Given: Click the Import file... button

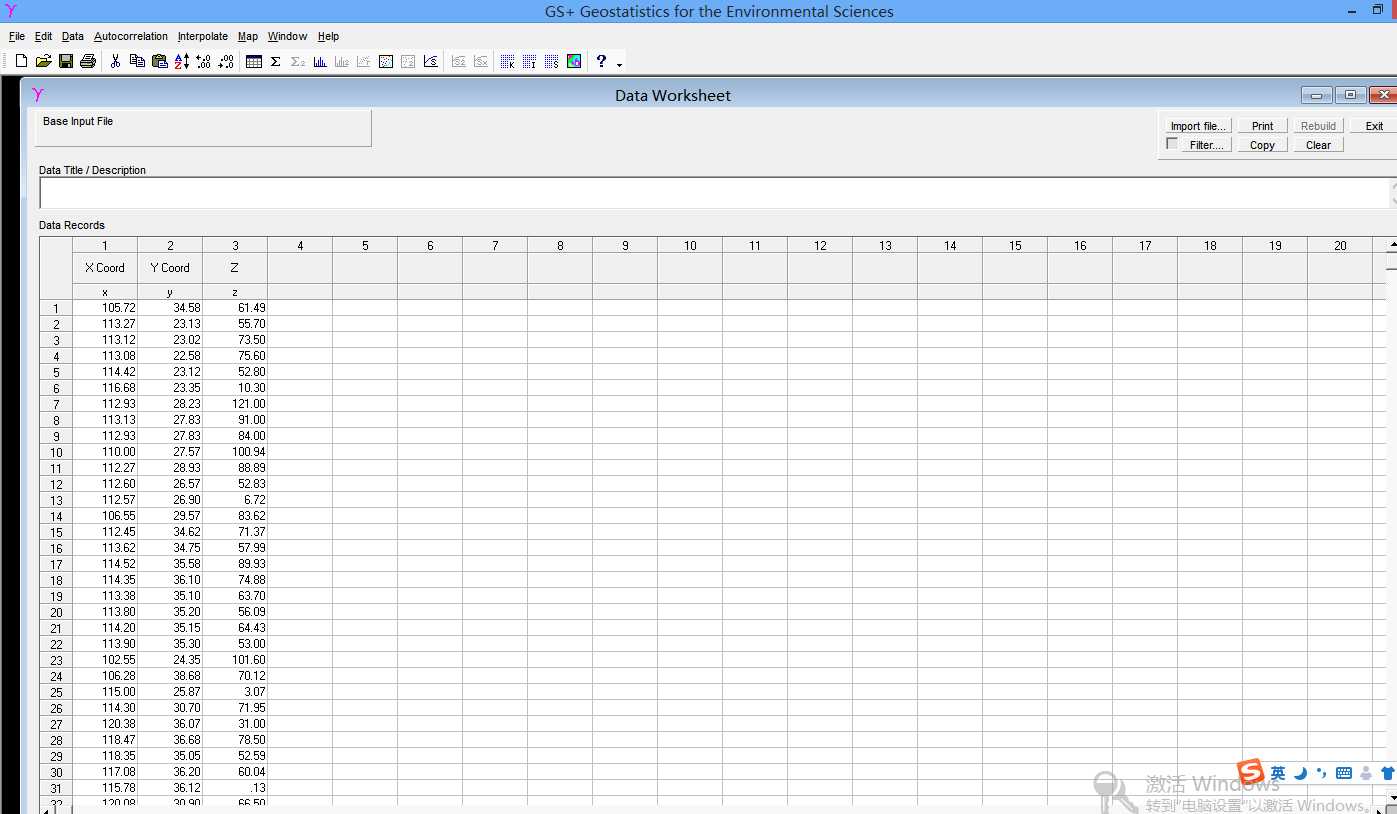Looking at the screenshot, I should [1198, 126].
